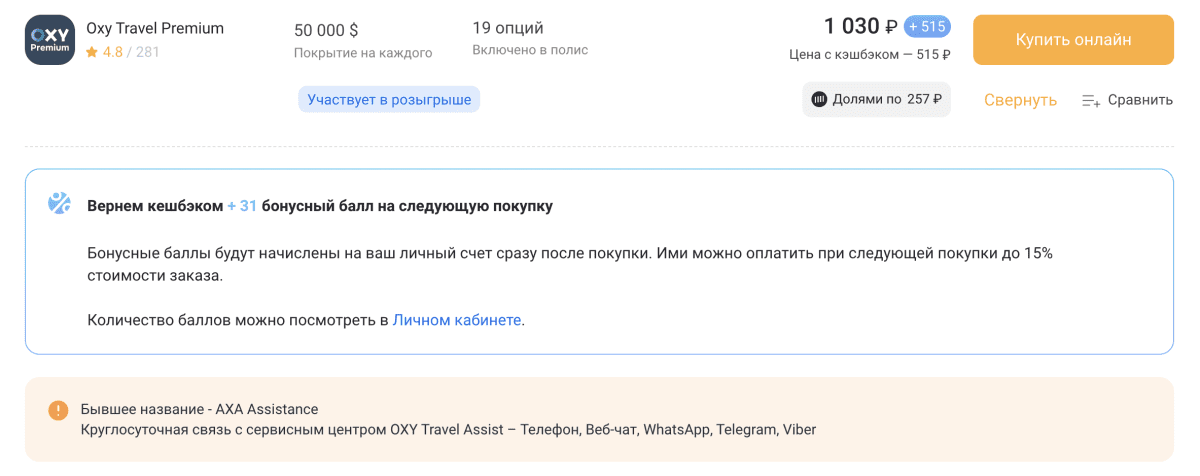Click the blue cashback percent icon

59,204
